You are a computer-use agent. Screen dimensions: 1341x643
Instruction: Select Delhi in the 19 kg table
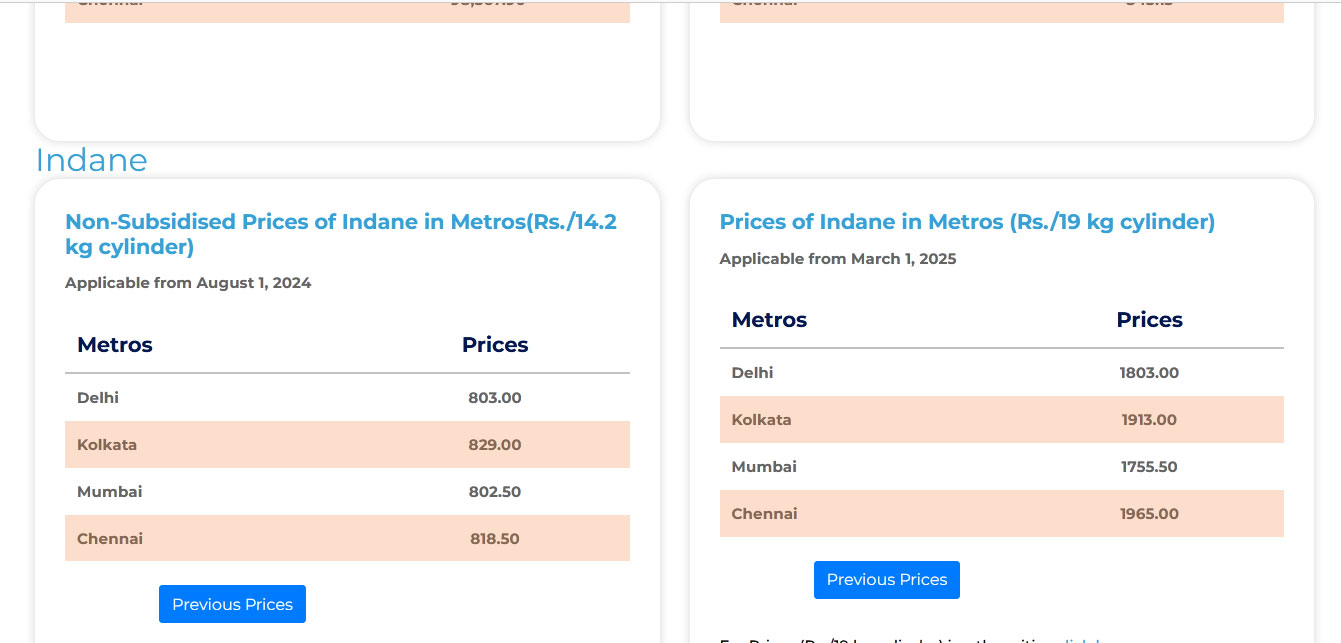(x=752, y=373)
